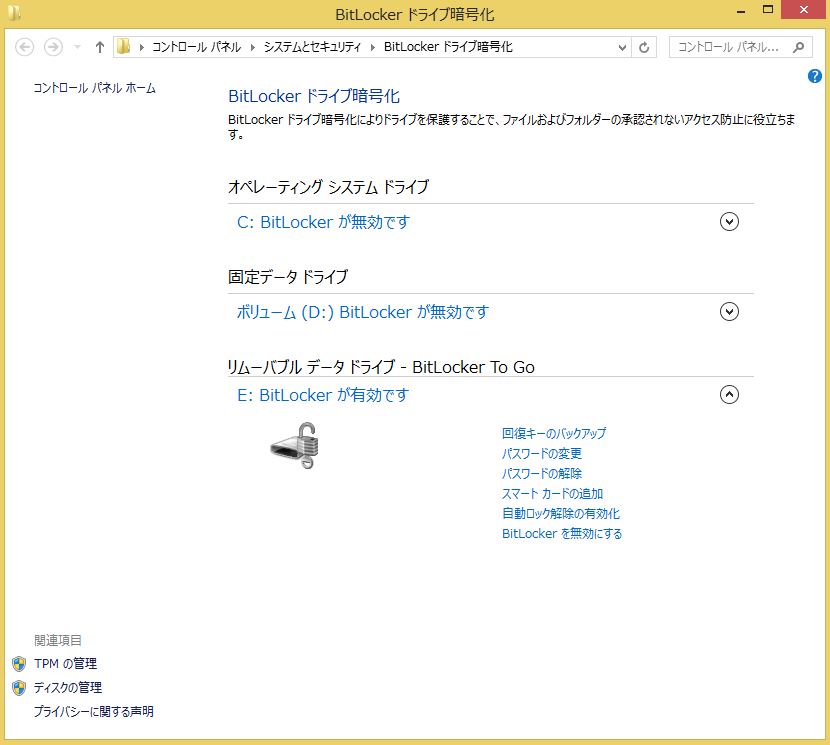Image resolution: width=830 pixels, height=745 pixels.
Task: Expand the C: drive BitLocker section chevron
Action: pyautogui.click(x=729, y=221)
